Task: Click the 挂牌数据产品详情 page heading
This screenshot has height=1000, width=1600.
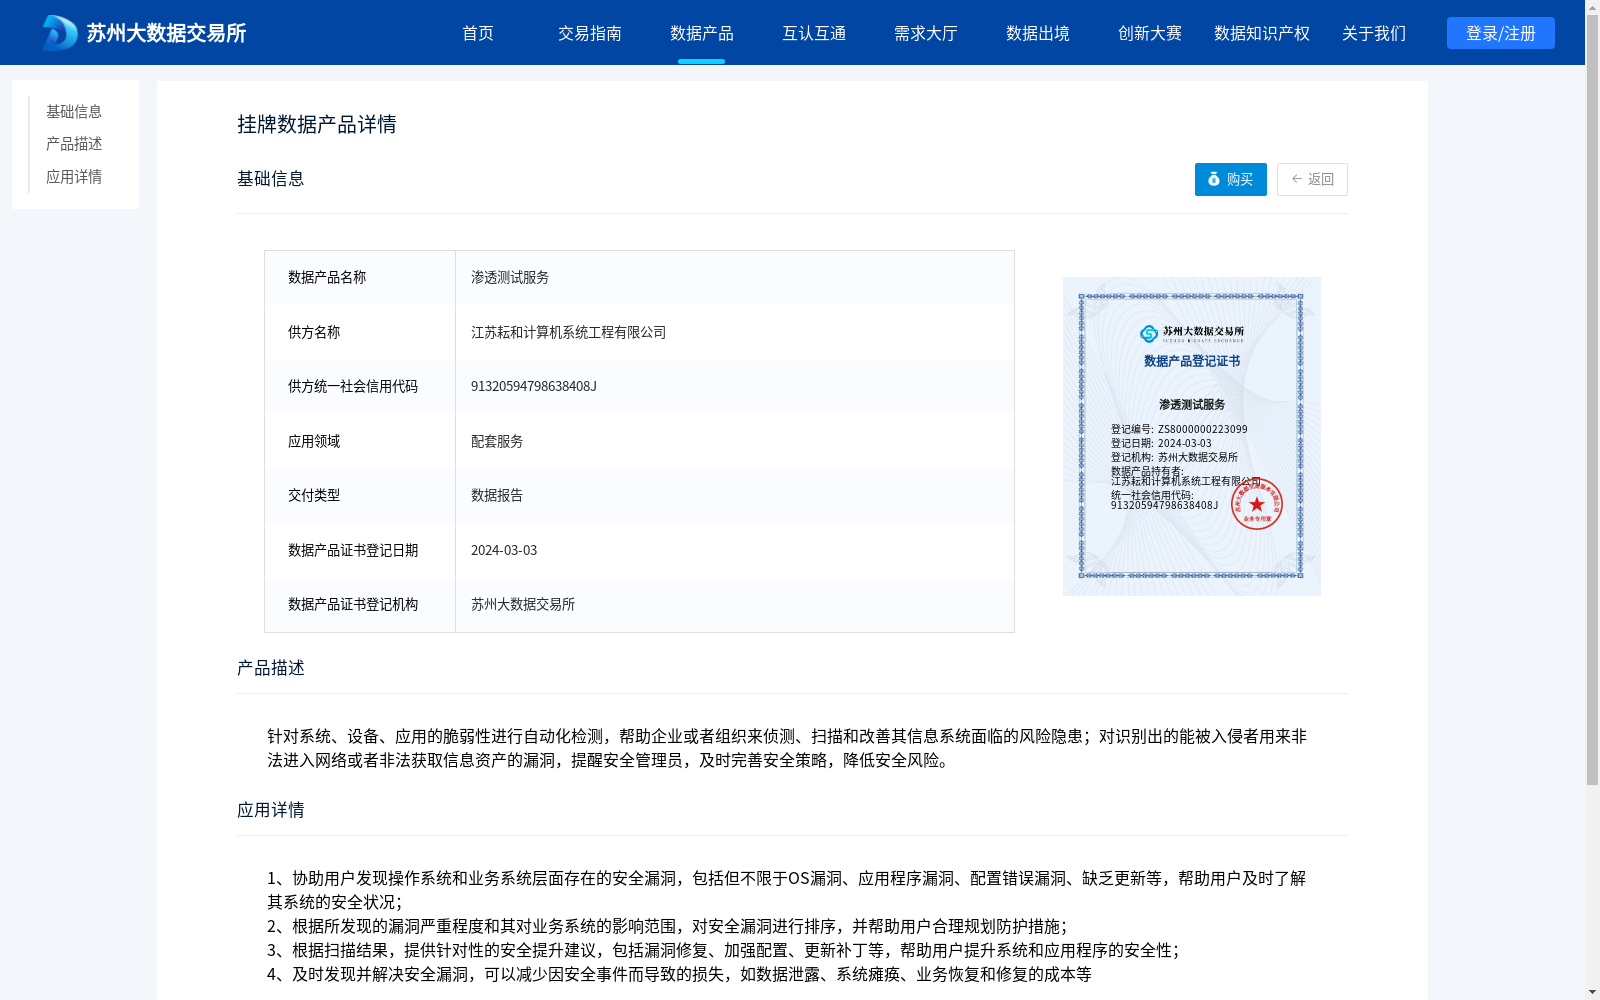Action: pos(317,124)
